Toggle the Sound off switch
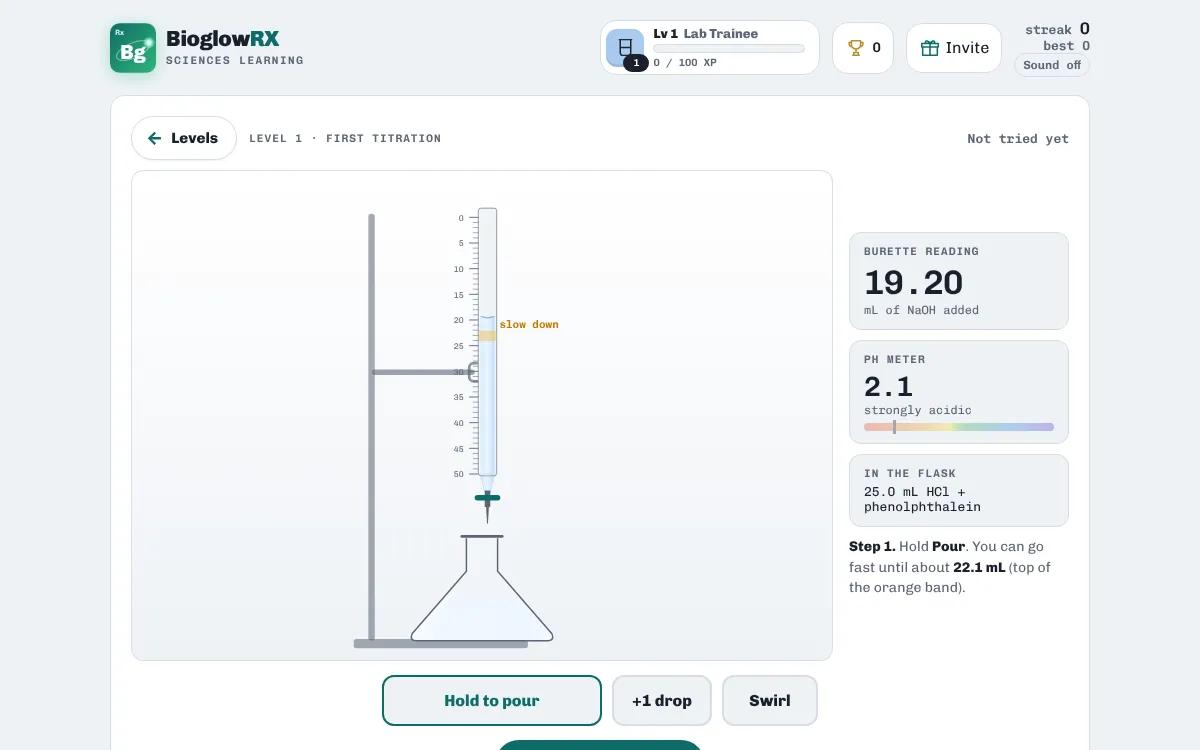 pyautogui.click(x=1052, y=65)
